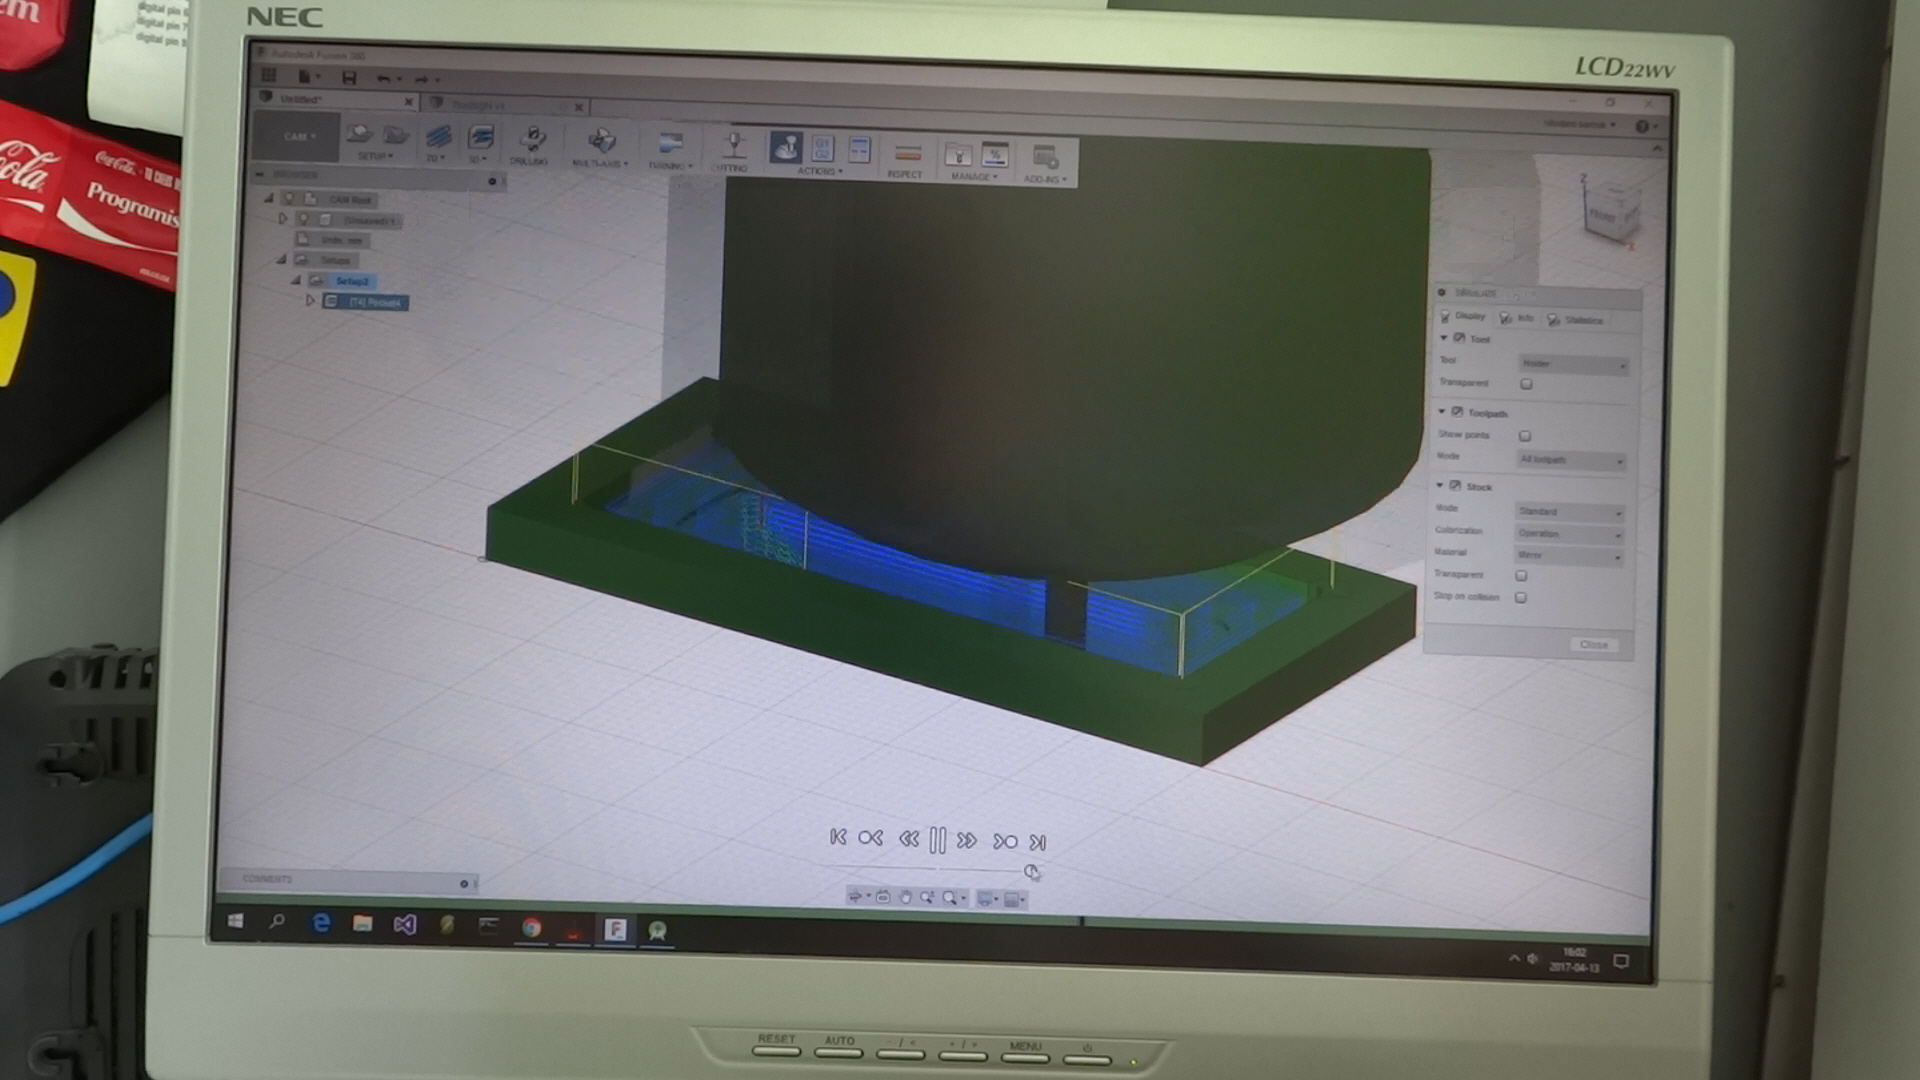Screen dimensions: 1920x1080
Task: Open the Tool Holder dropdown
Action: (1573, 365)
